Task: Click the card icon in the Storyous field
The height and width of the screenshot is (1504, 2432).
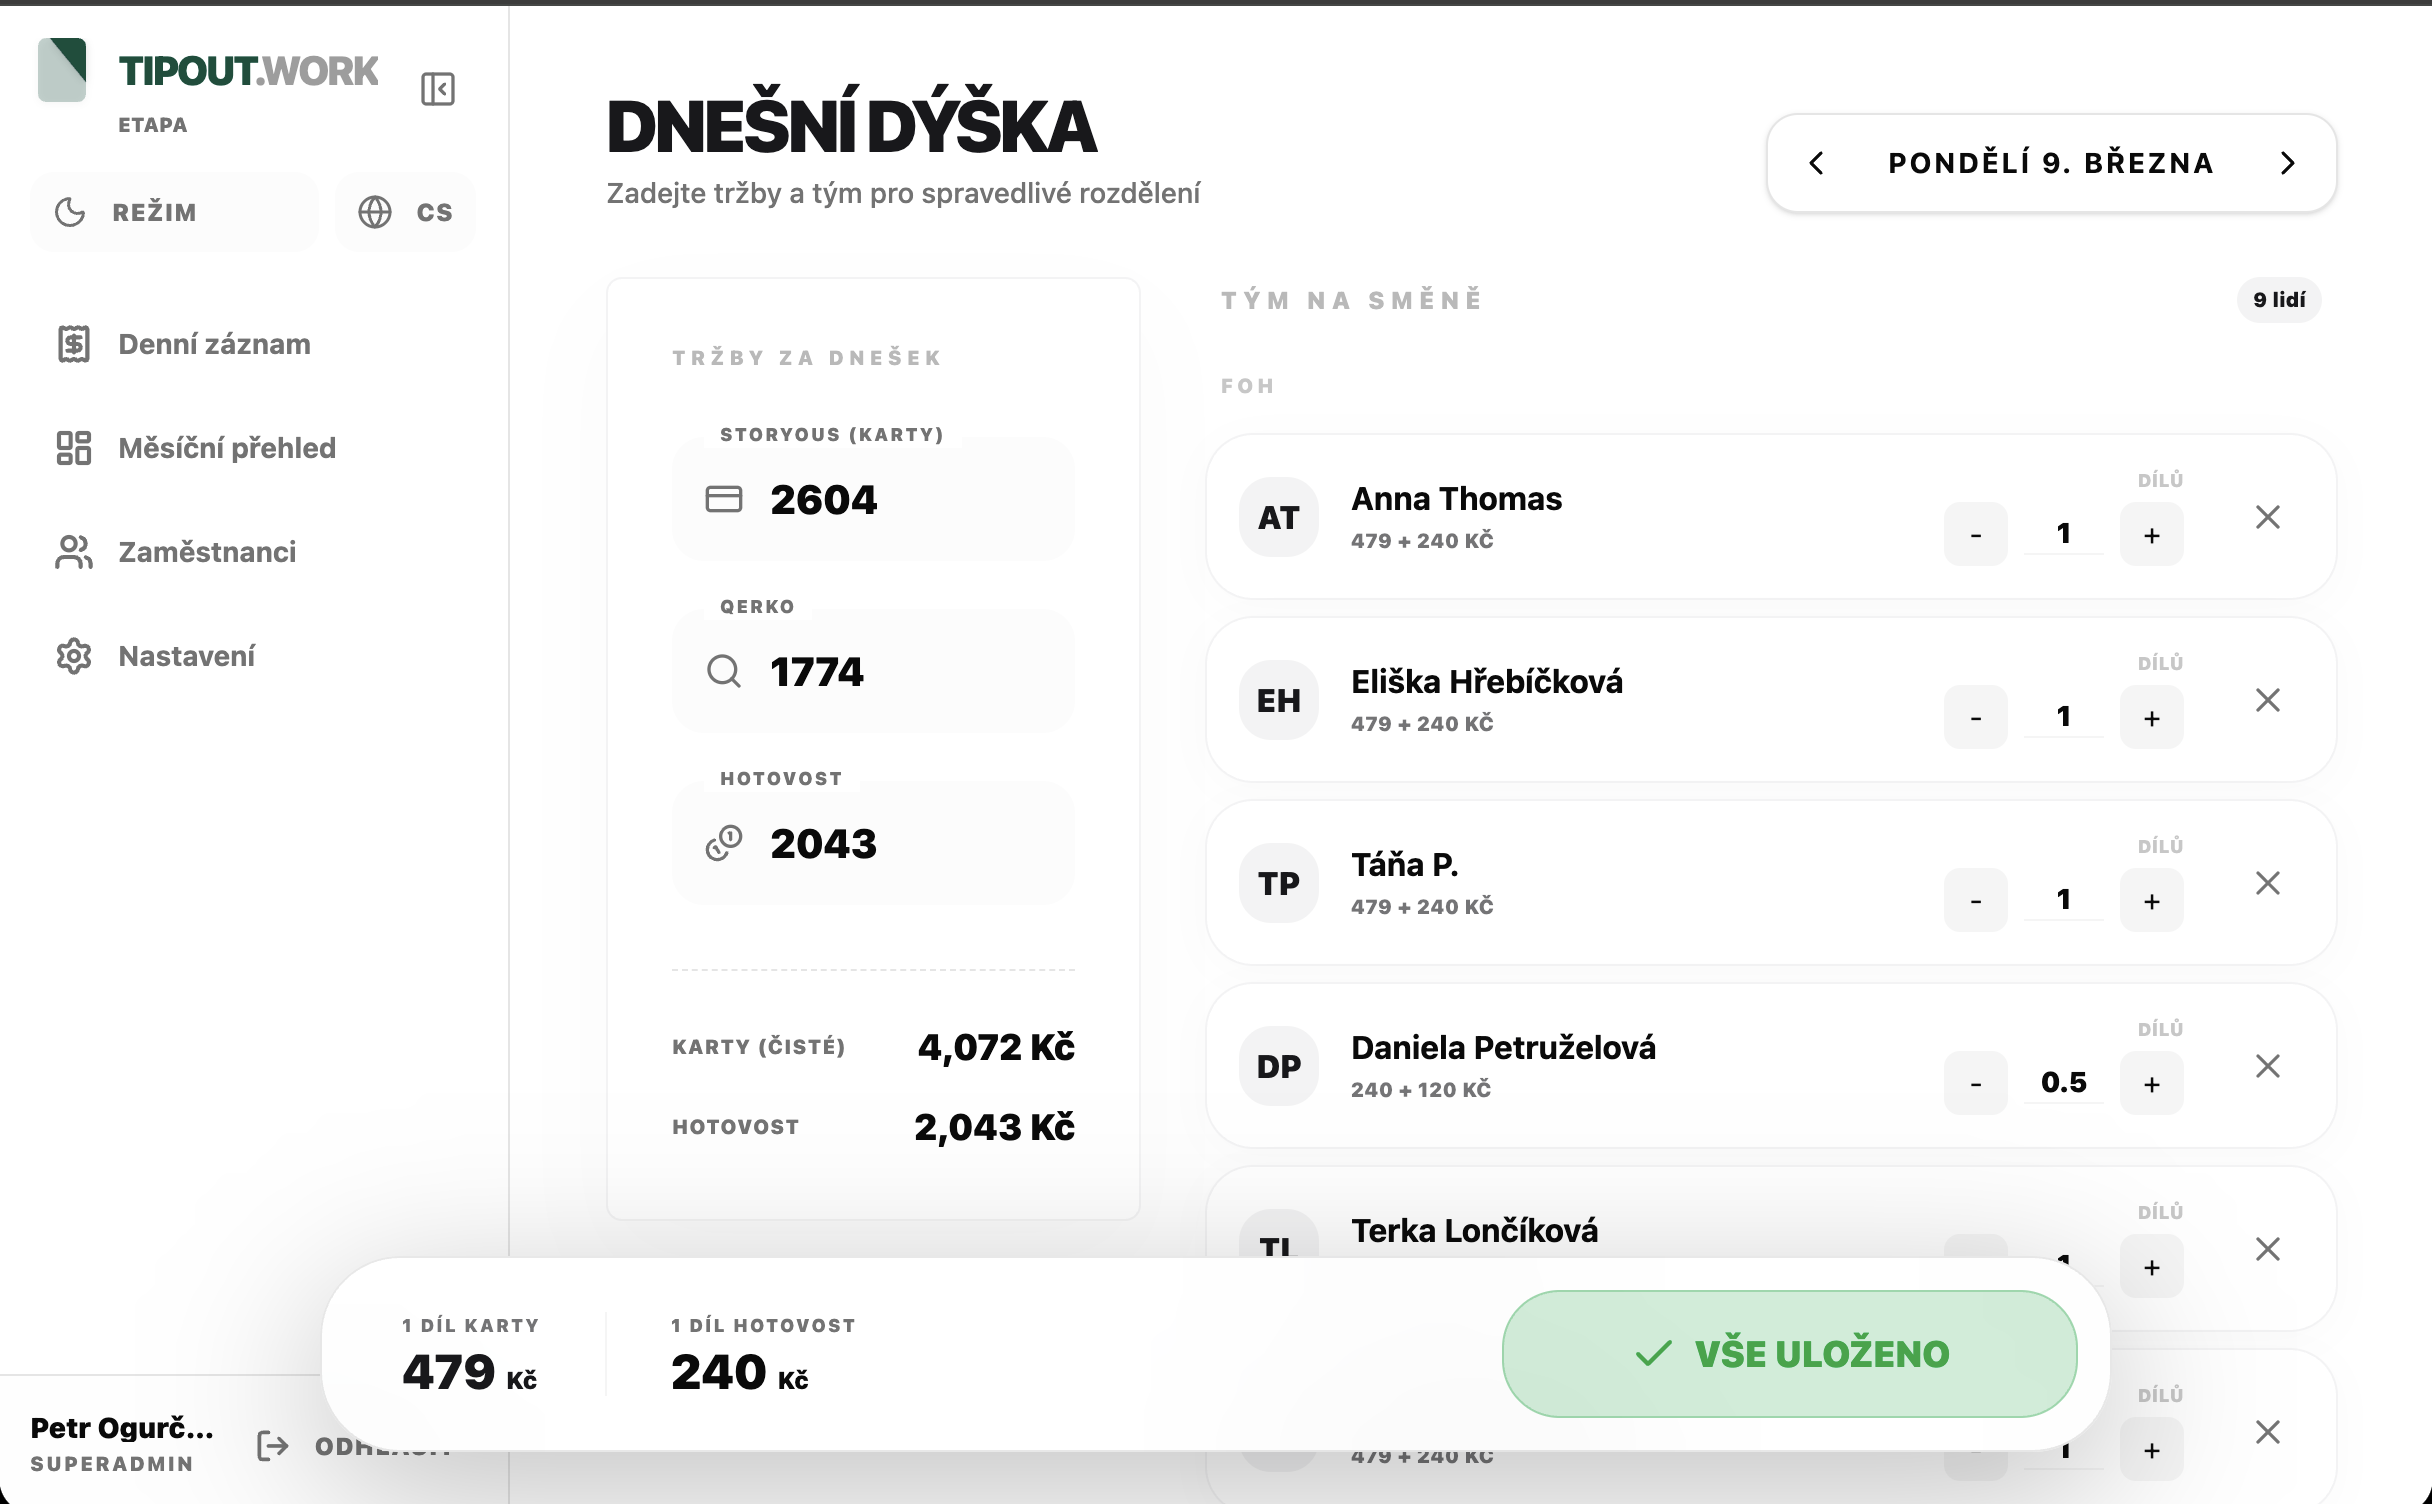Action: (723, 497)
